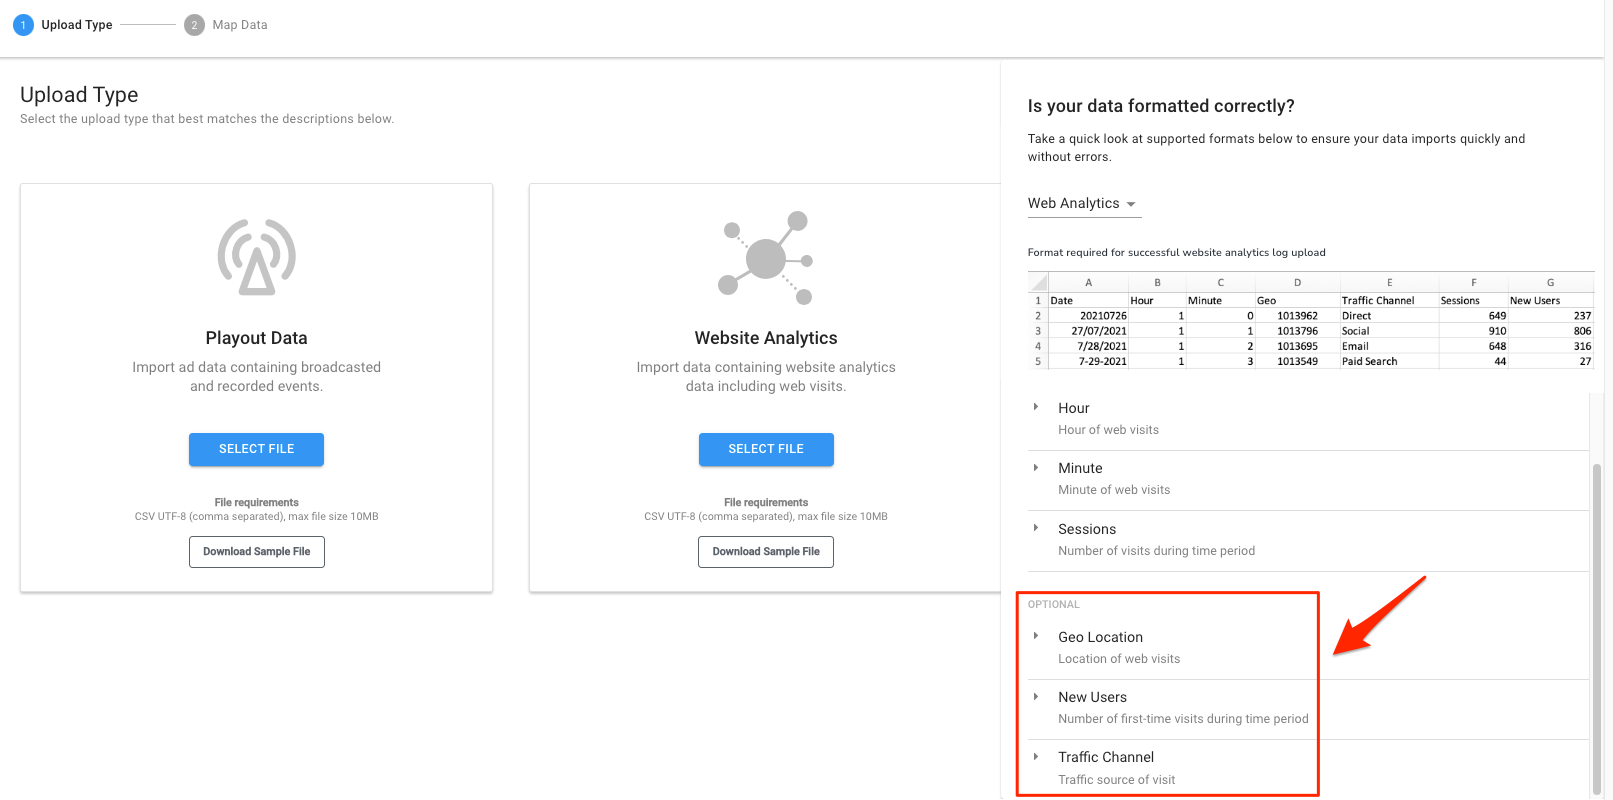Expand the New Users optional field
Viewport: 1613px width, 800px height.
(x=1036, y=696)
